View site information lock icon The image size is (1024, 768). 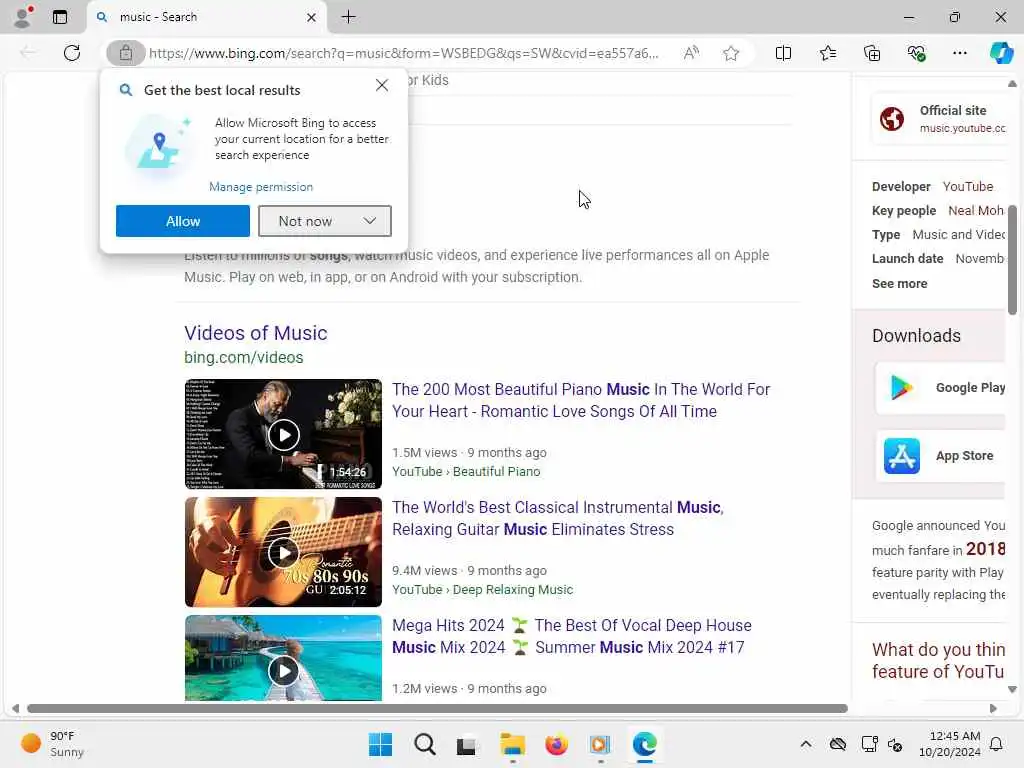click(x=125, y=53)
